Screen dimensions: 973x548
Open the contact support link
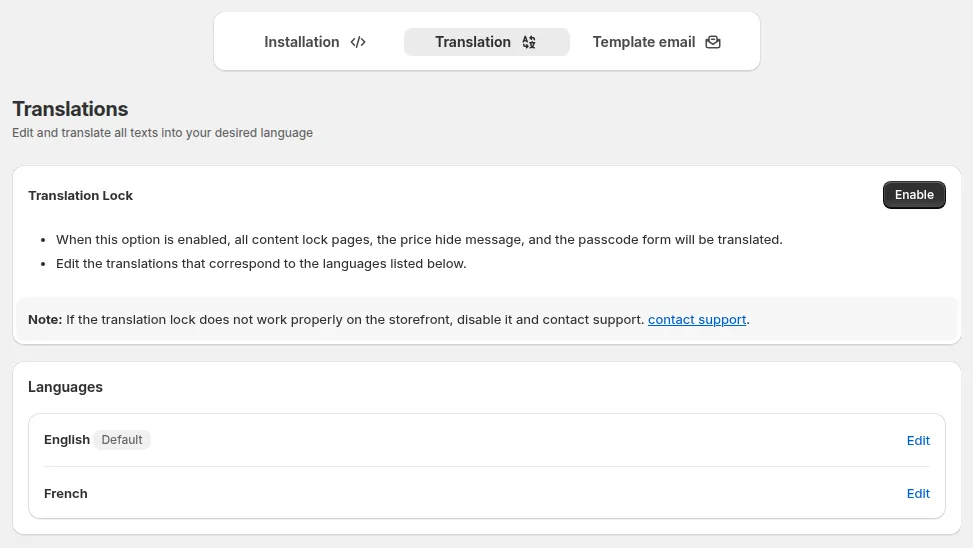tap(697, 320)
